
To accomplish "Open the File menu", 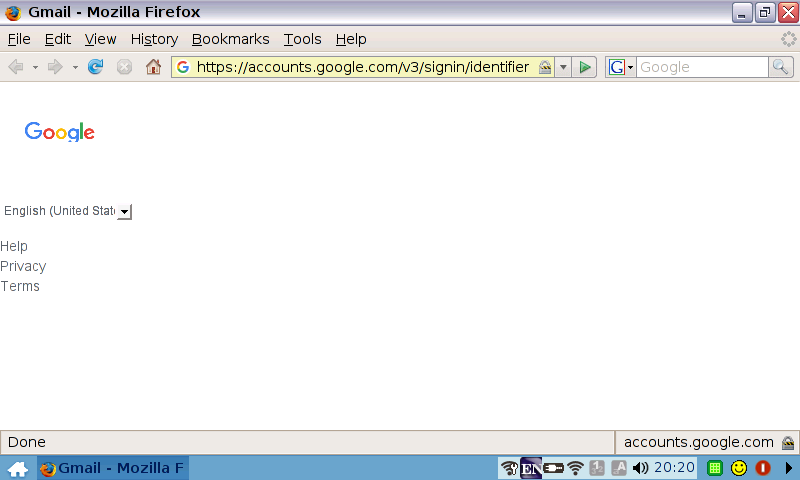I will (19, 39).
